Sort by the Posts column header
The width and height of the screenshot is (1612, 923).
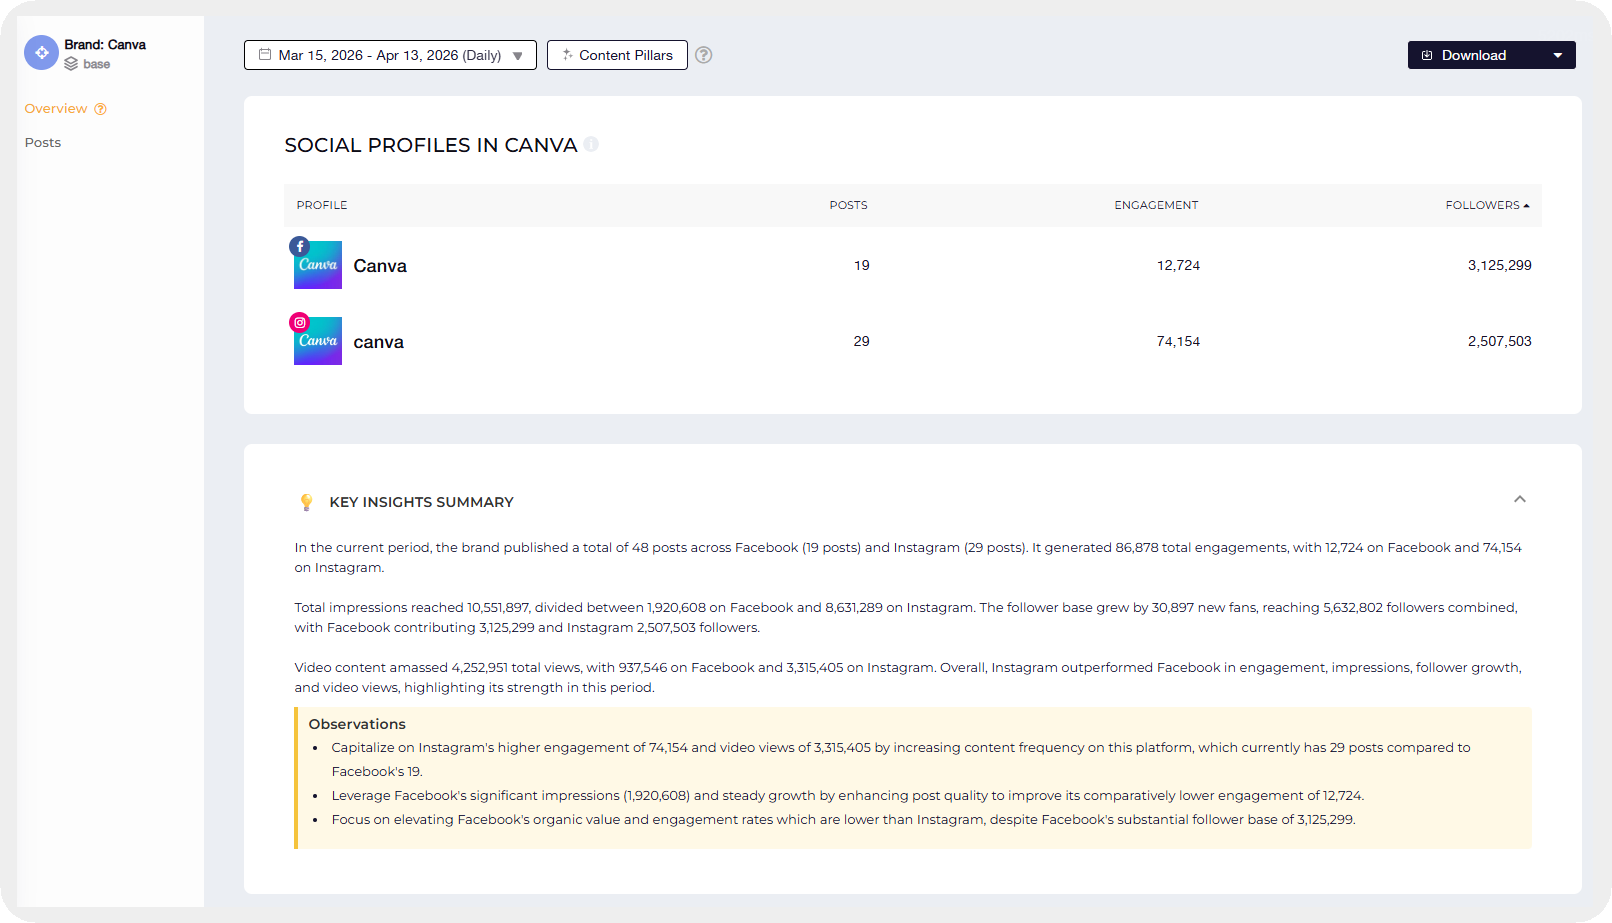click(x=848, y=205)
